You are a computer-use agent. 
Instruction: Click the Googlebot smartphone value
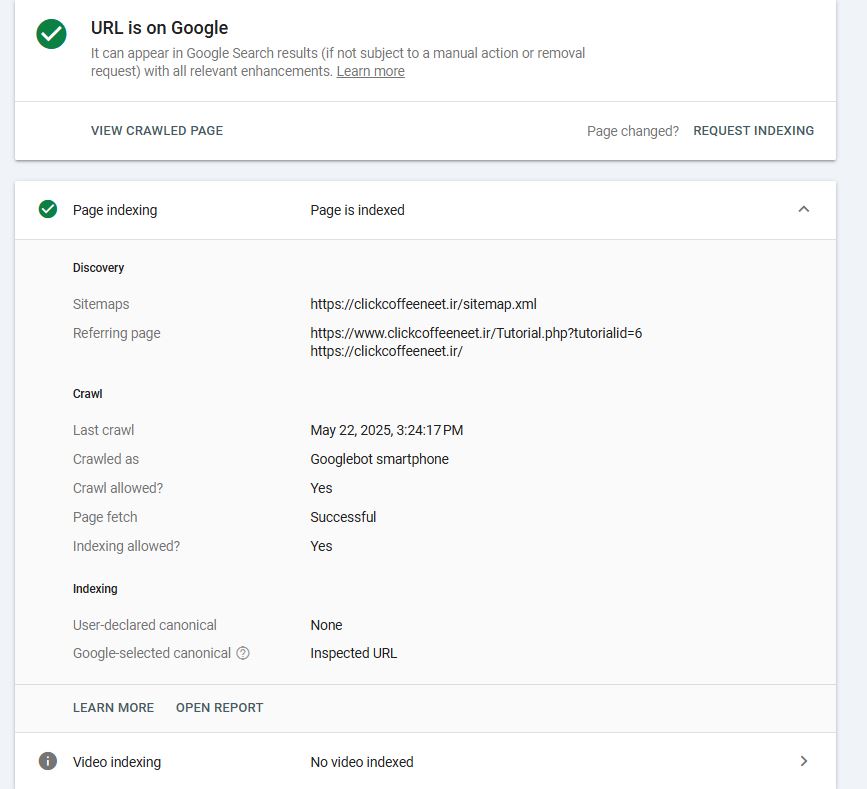pos(379,459)
